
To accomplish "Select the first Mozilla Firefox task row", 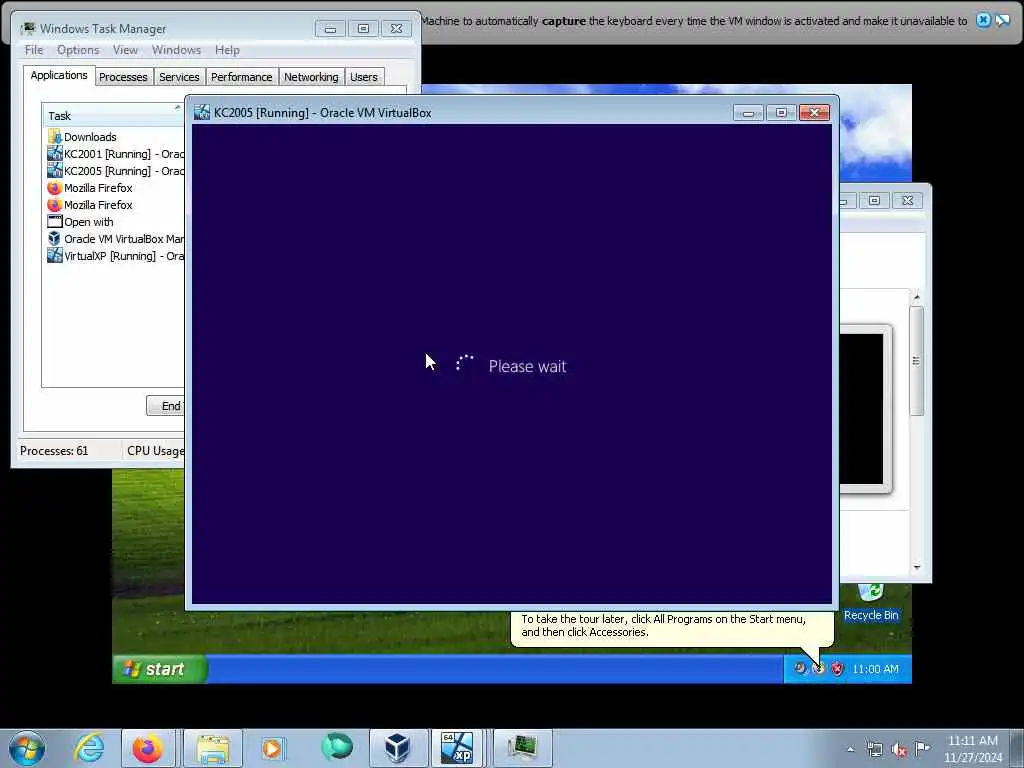I will click(x=114, y=188).
